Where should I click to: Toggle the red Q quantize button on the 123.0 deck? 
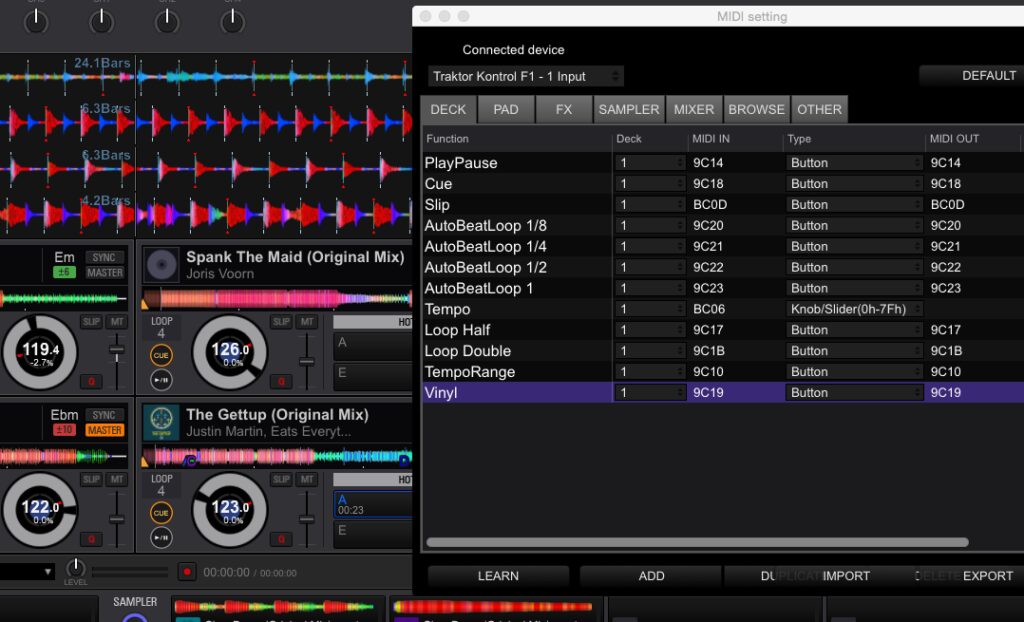tap(281, 539)
